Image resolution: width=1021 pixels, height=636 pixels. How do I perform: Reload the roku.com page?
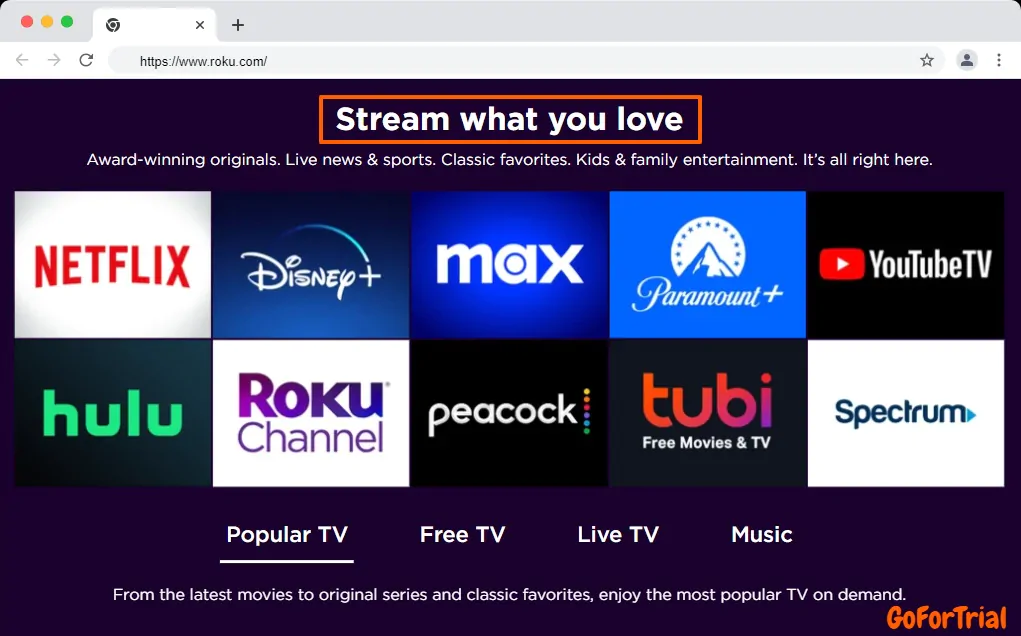click(86, 61)
